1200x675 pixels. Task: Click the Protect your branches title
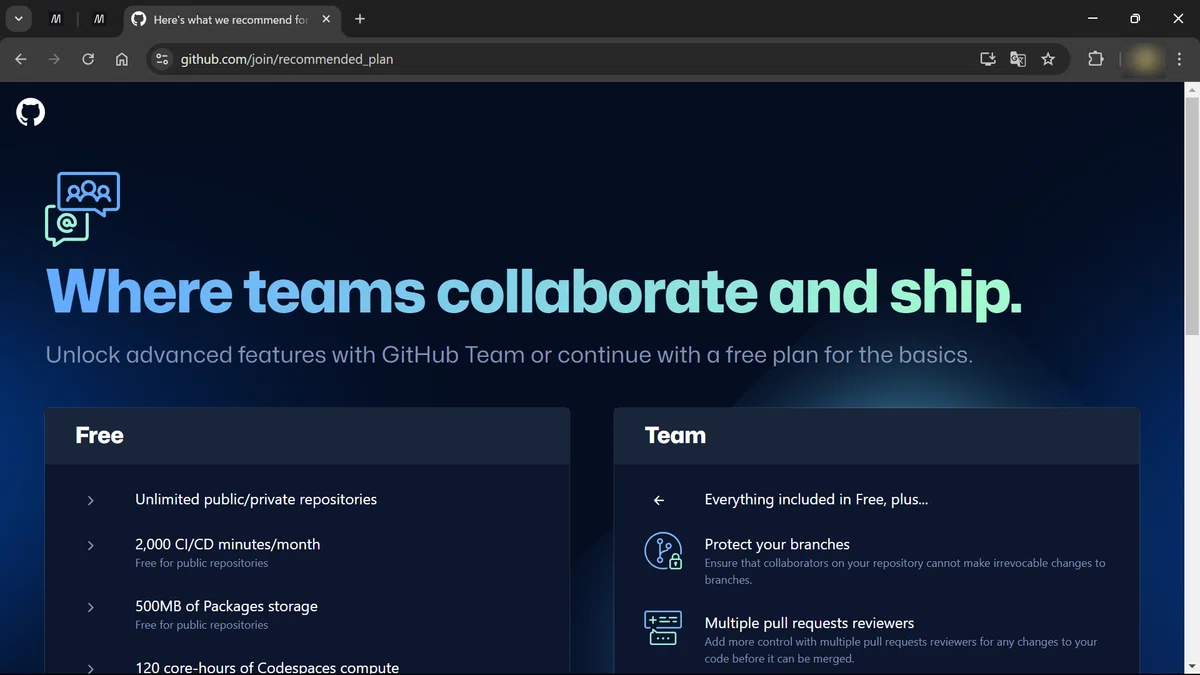pyautogui.click(x=777, y=544)
